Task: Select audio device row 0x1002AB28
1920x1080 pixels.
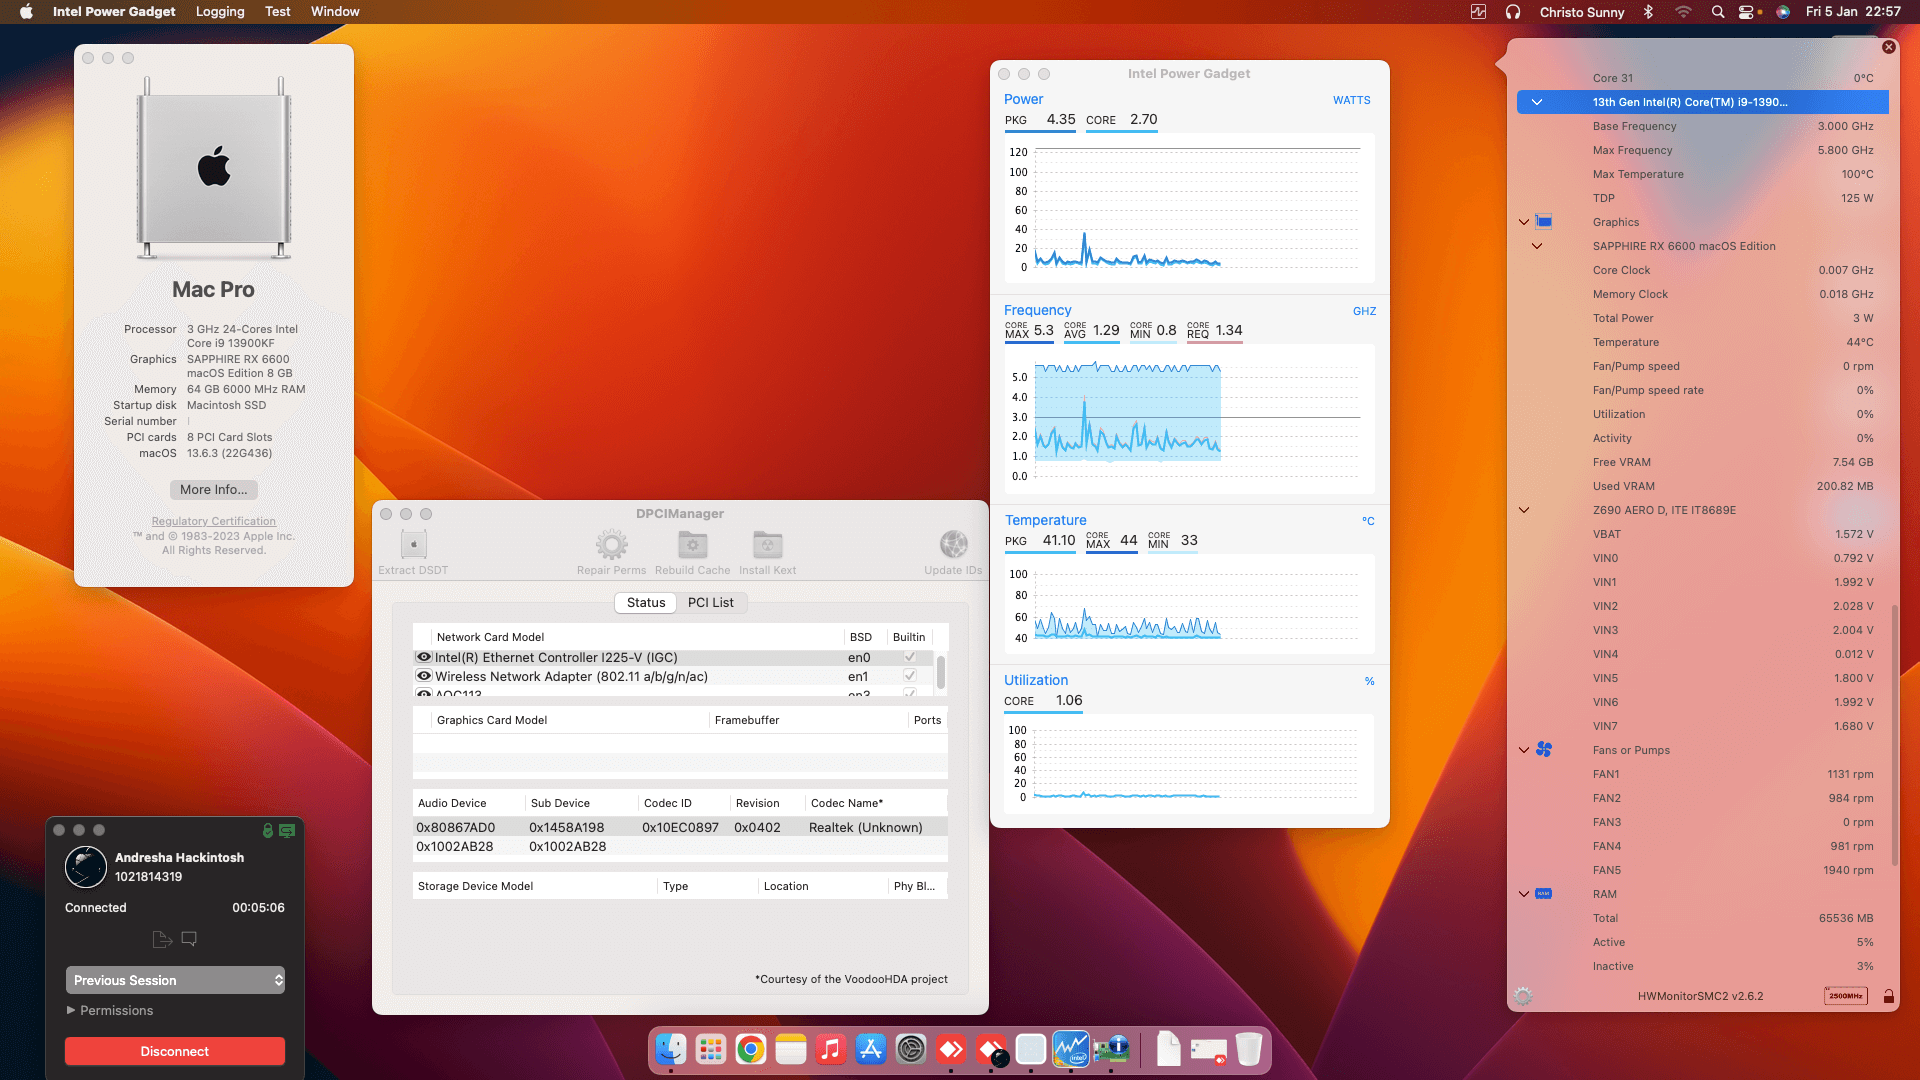Action: tap(680, 846)
